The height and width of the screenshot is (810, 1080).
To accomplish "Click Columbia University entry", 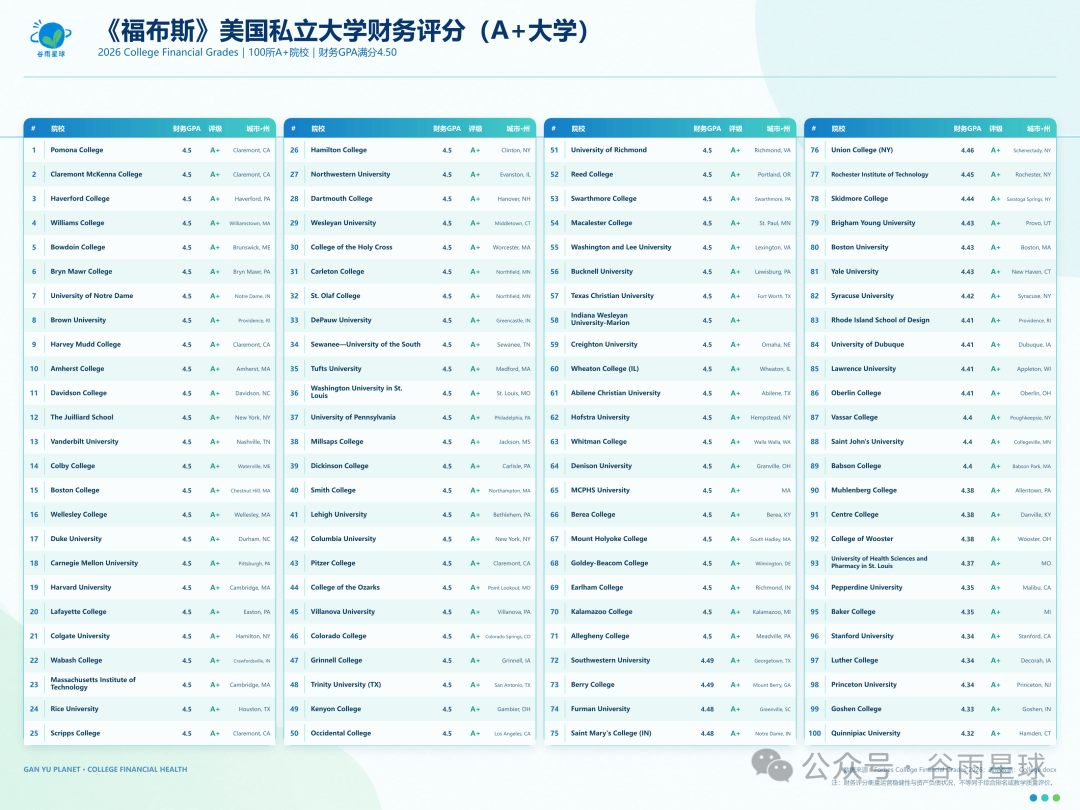I will pyautogui.click(x=343, y=539).
